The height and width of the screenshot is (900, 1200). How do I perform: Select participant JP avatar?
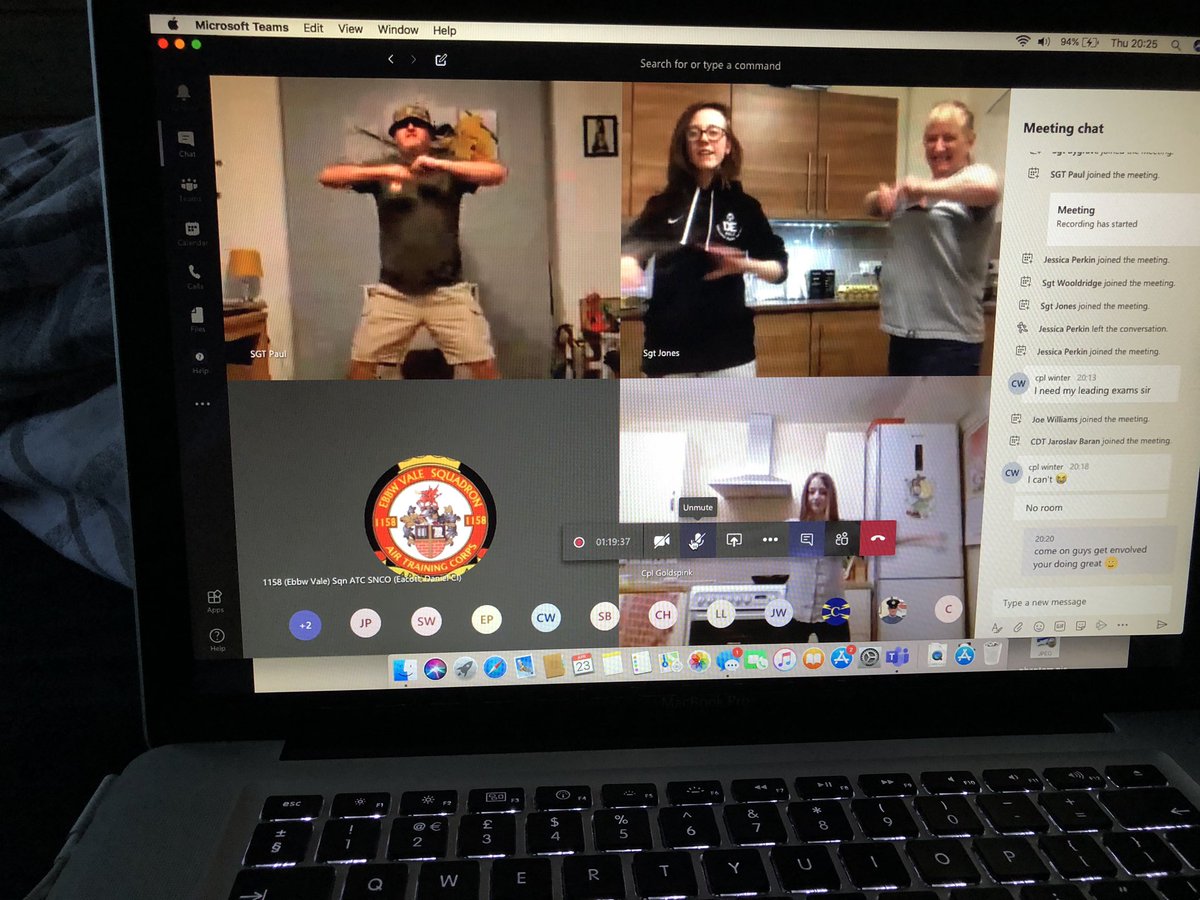click(x=365, y=623)
